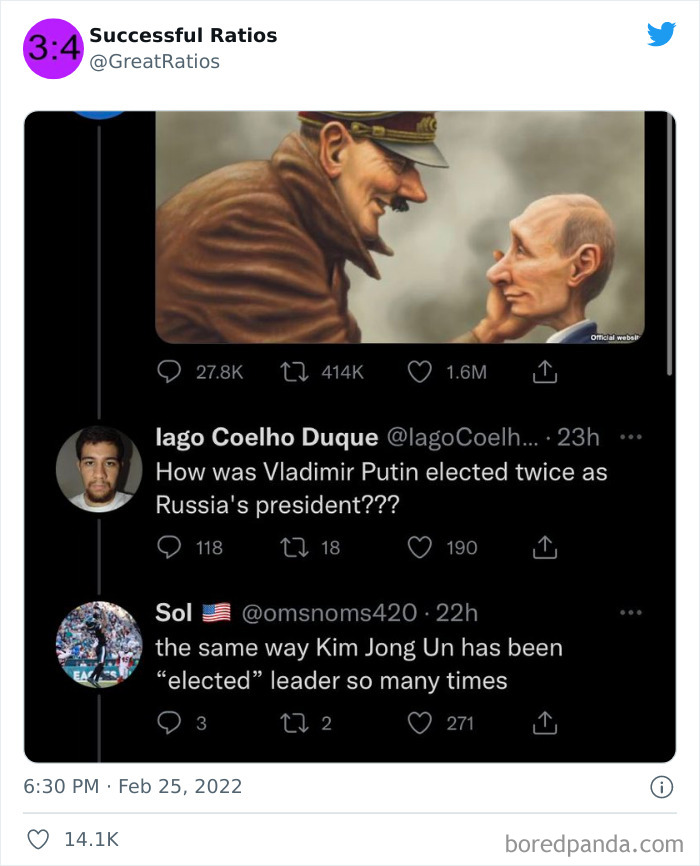700x866 pixels.
Task: Open the reply icon on the main tweet
Action: point(168,370)
